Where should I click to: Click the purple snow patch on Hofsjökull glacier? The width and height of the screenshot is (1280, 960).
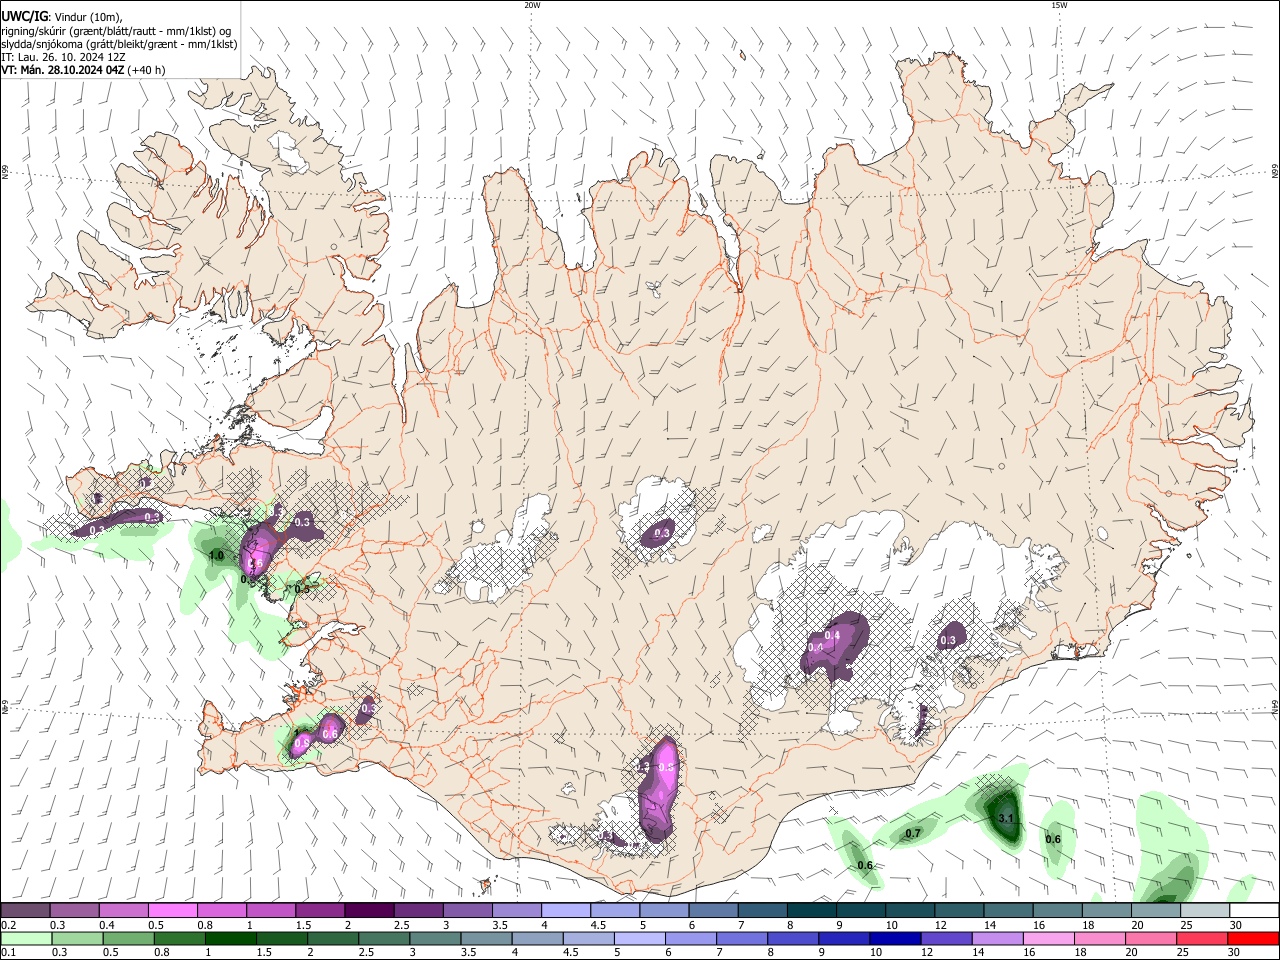tap(660, 532)
